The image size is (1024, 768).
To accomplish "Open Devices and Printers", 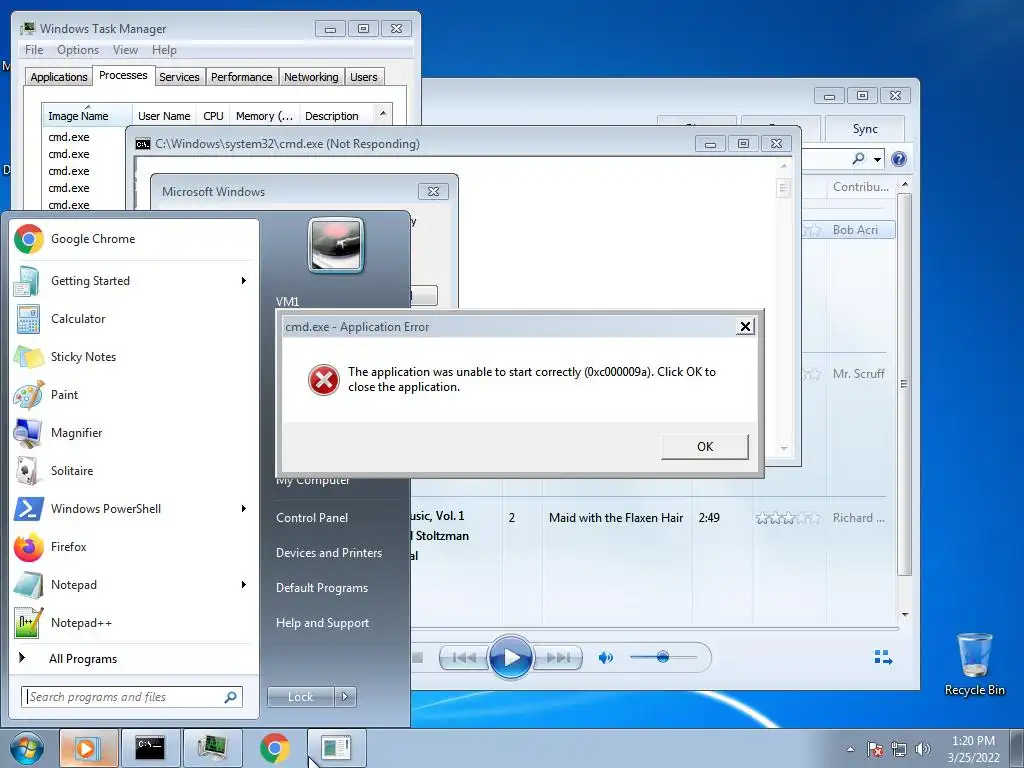I will pos(328,552).
